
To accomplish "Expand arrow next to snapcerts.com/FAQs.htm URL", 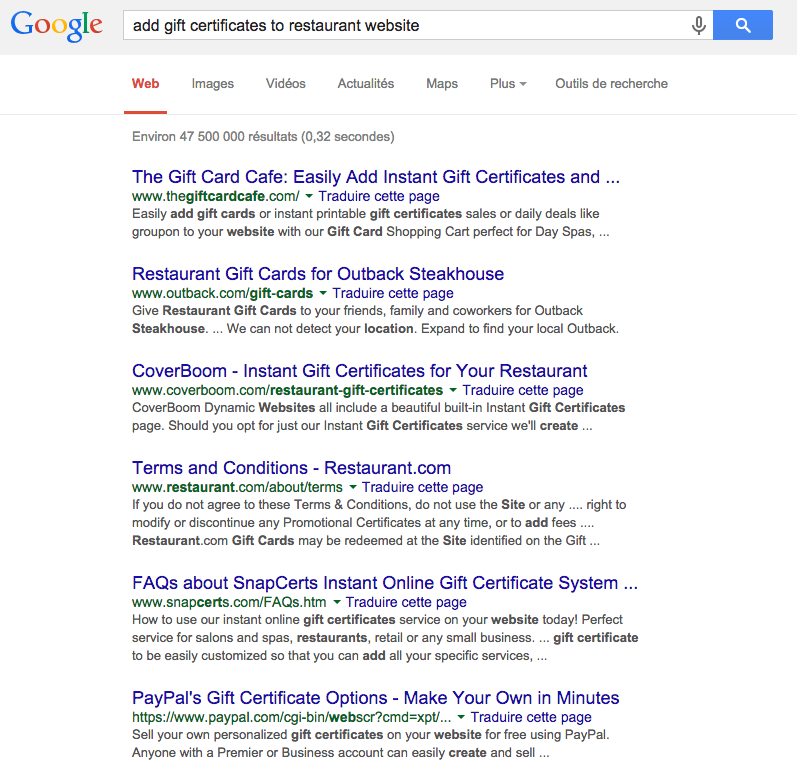I will coord(336,602).
